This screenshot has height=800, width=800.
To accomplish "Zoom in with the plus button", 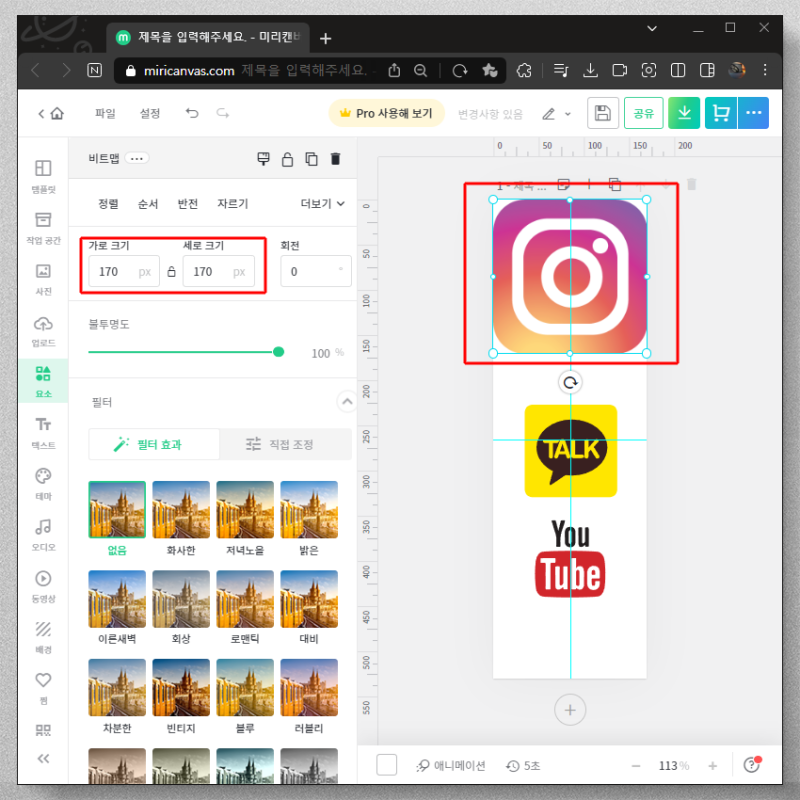I will pos(713,766).
